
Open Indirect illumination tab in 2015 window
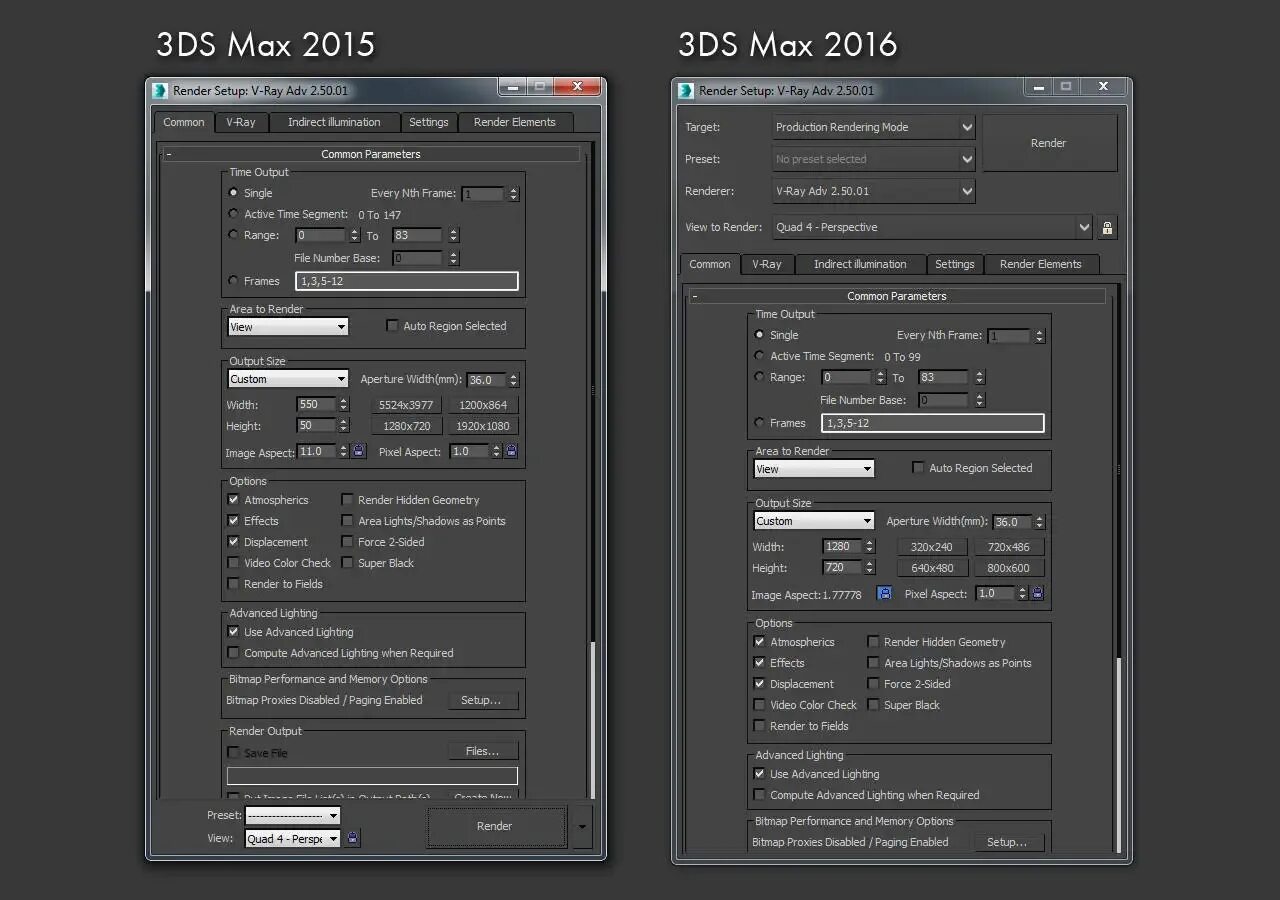click(334, 122)
